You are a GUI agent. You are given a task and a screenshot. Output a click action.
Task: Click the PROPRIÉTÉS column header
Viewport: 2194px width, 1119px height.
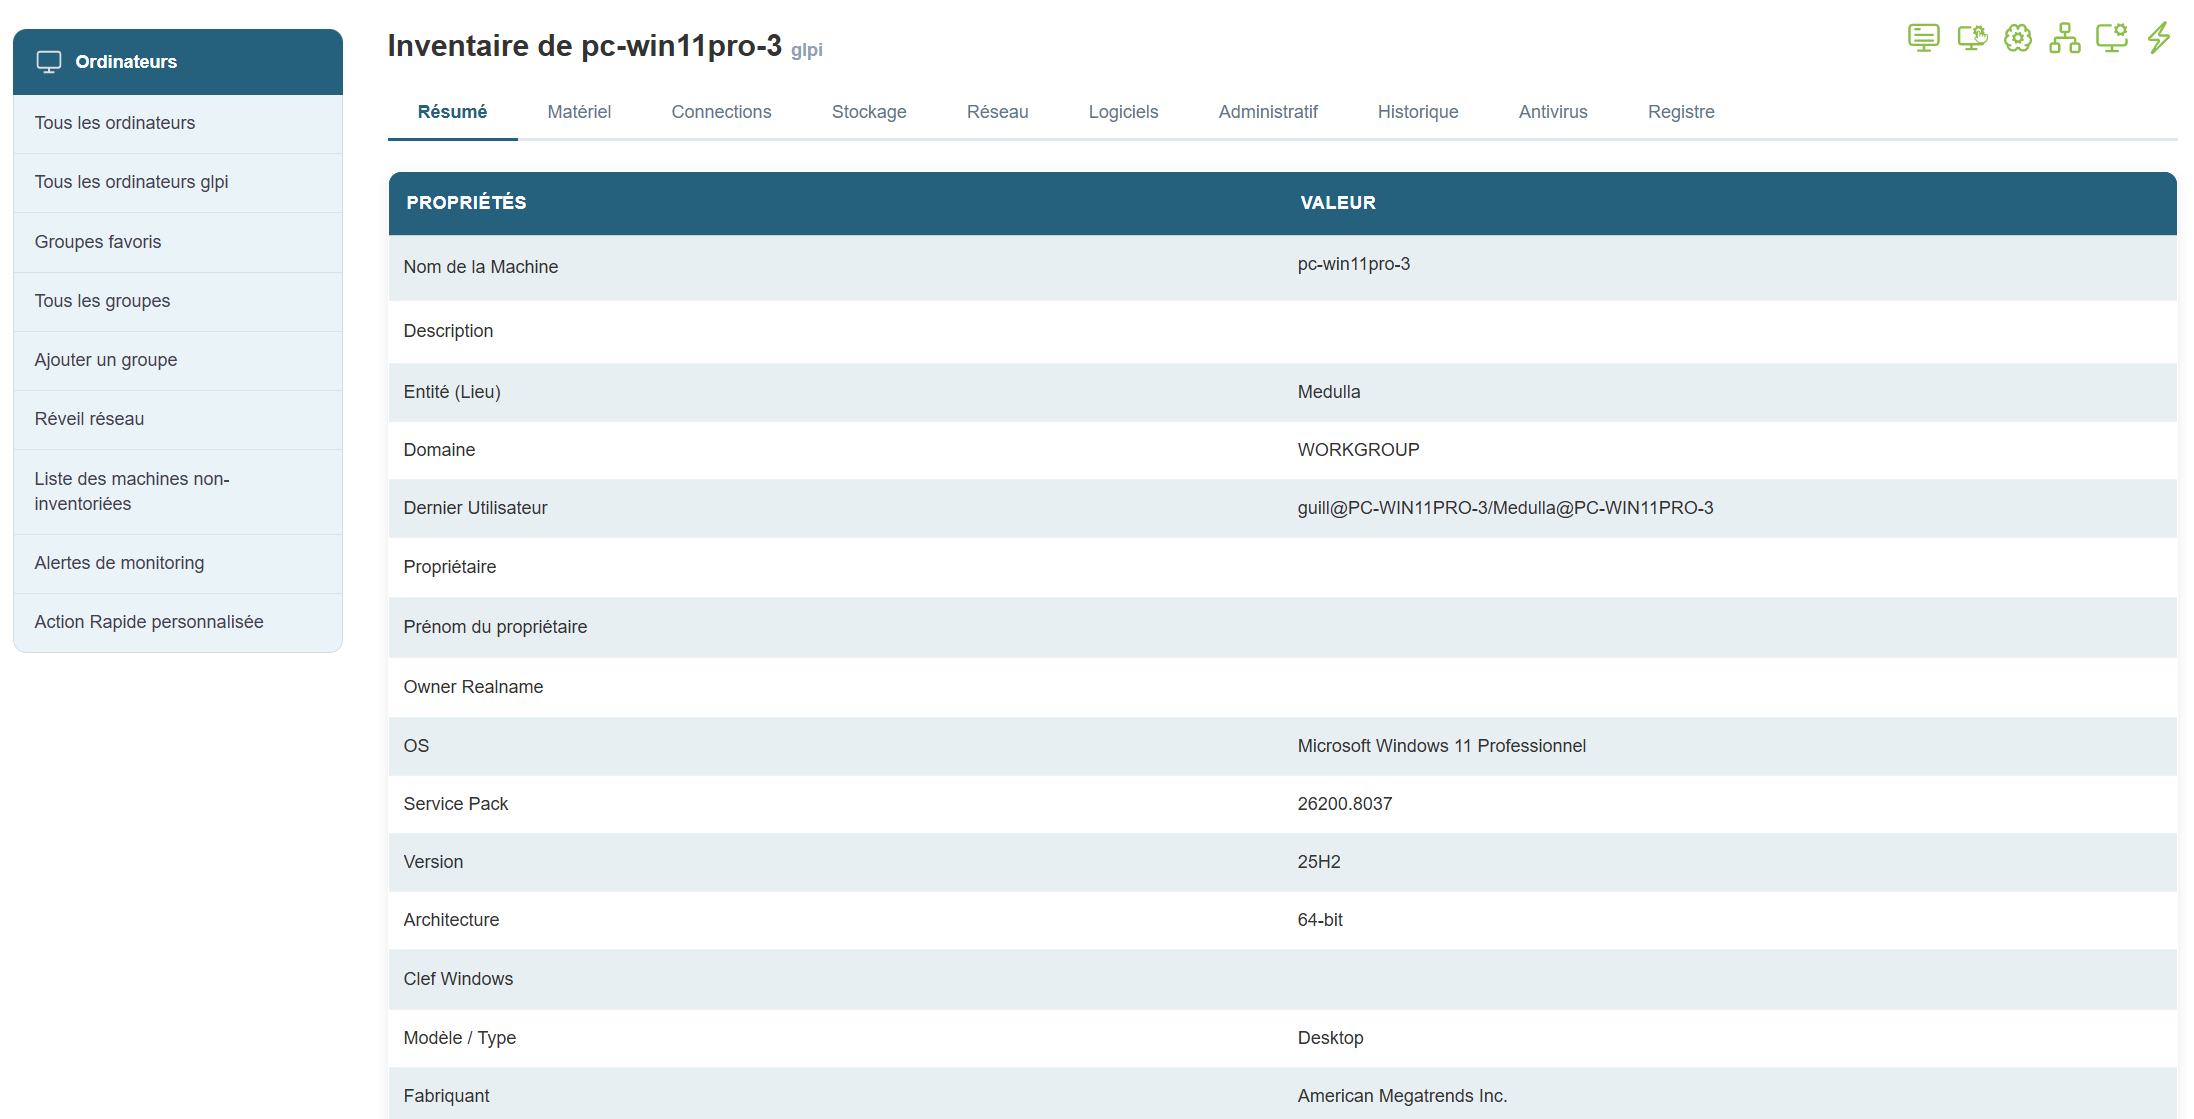466,203
